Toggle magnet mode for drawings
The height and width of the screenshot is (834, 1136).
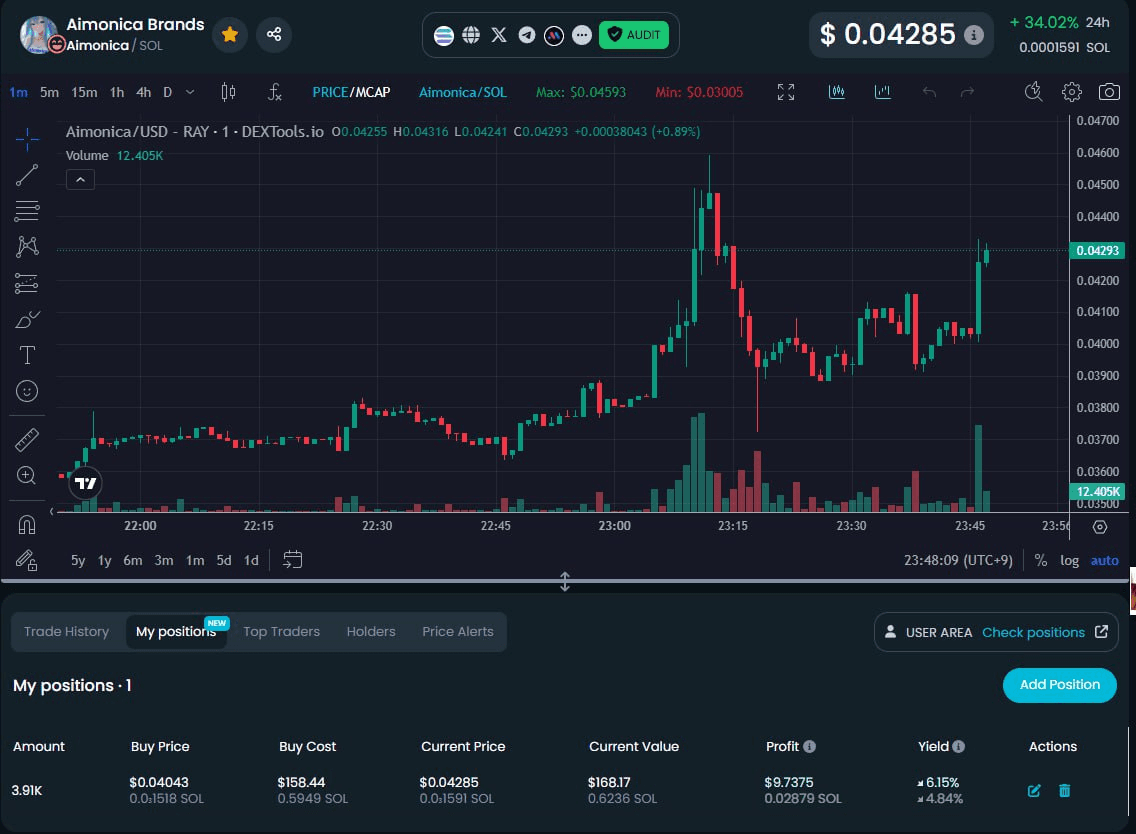[x=27, y=524]
